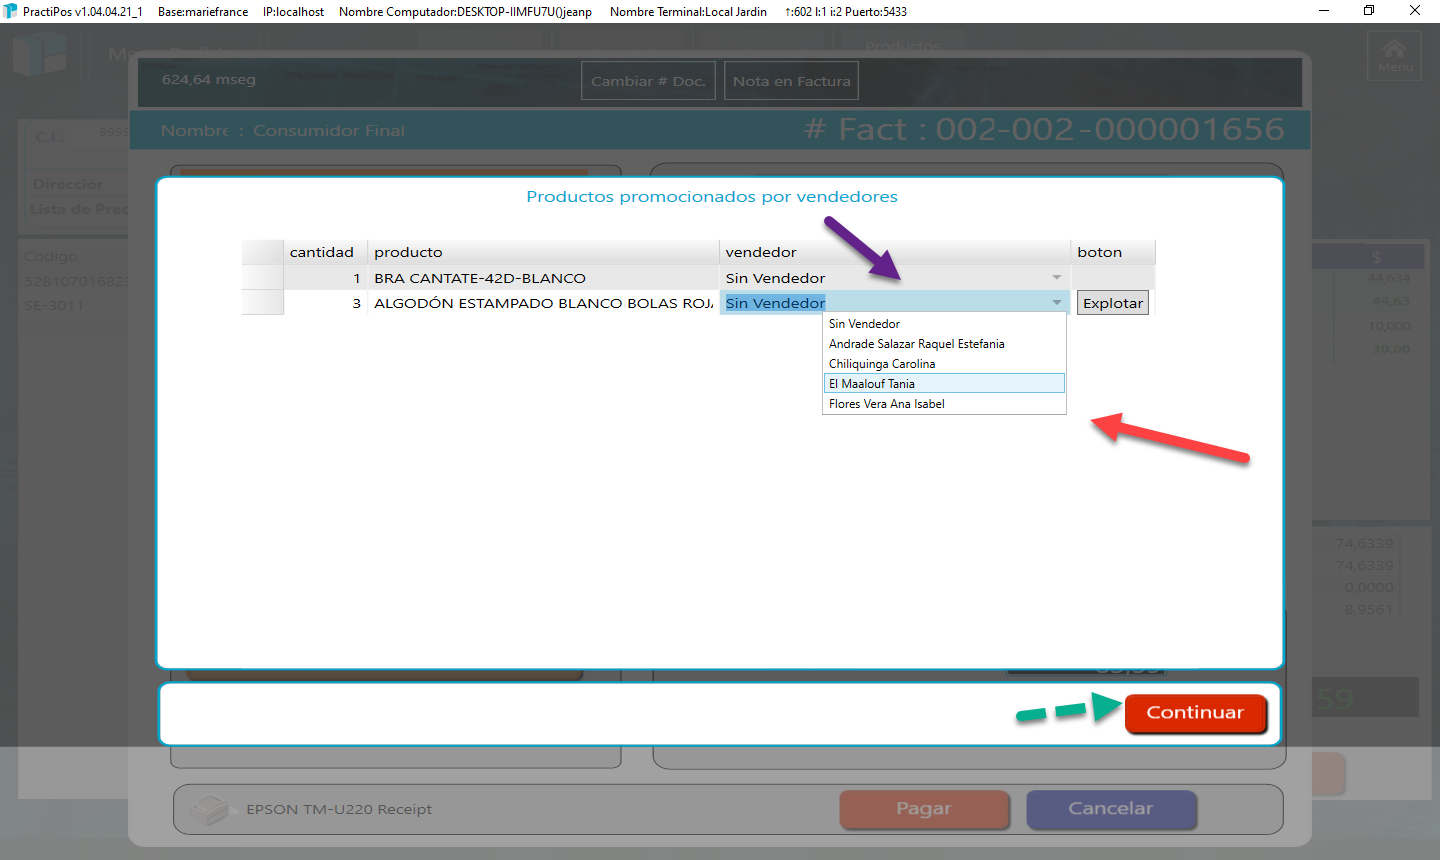Click the Menu home icon
Image resolution: width=1440 pixels, height=860 pixels.
[x=1394, y=55]
